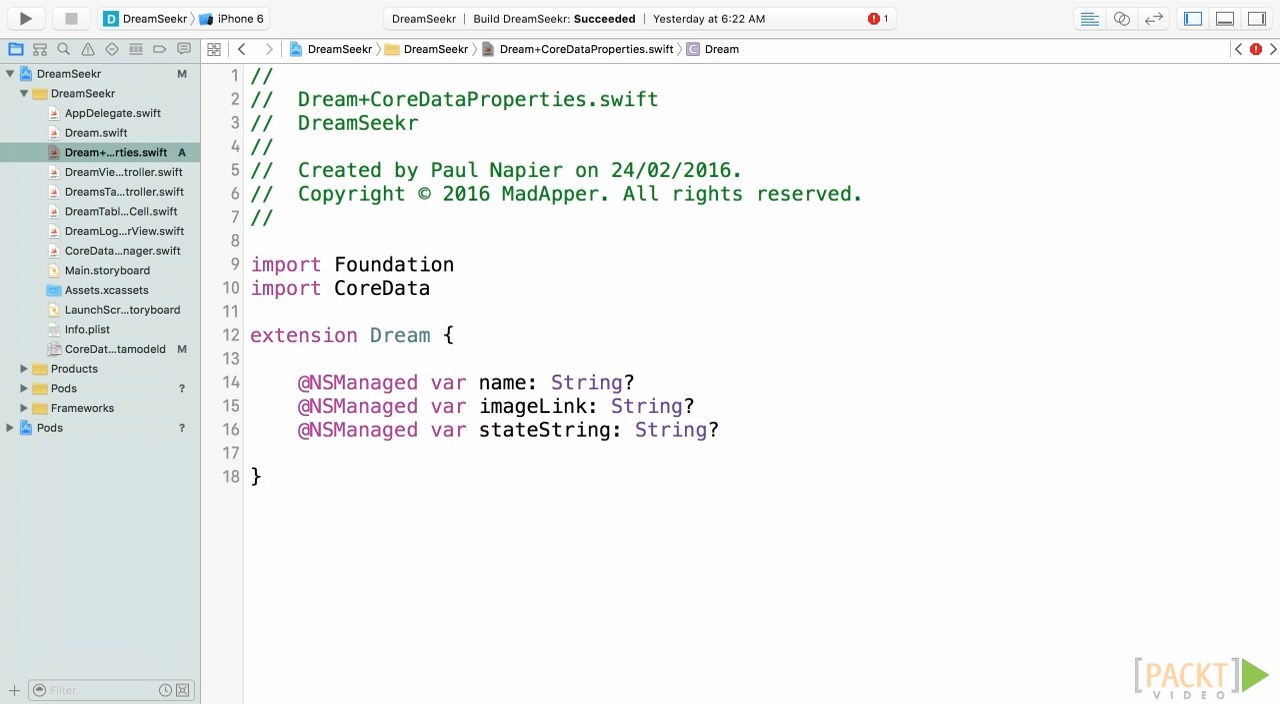Viewport: 1280px width, 704px height.
Task: Click line 16 stateString property
Action: click(x=508, y=430)
